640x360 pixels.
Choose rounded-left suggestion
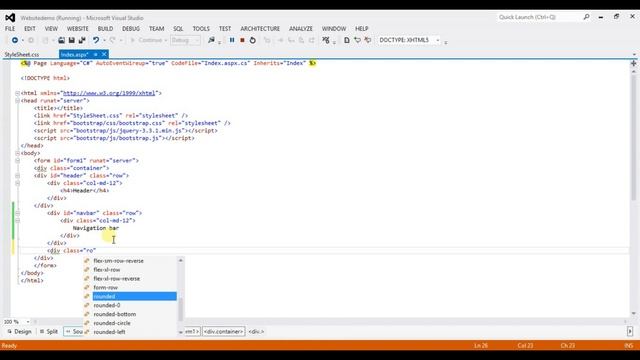click(130, 332)
